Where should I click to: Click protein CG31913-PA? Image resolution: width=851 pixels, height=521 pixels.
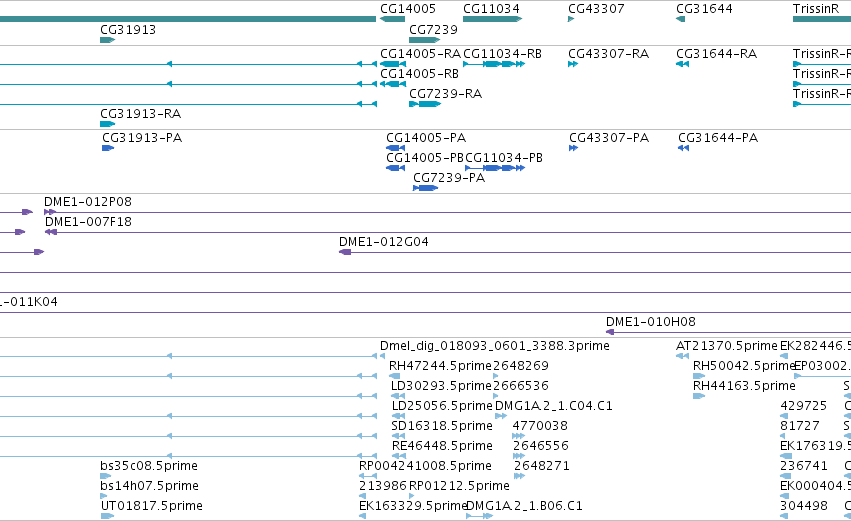pos(108,148)
